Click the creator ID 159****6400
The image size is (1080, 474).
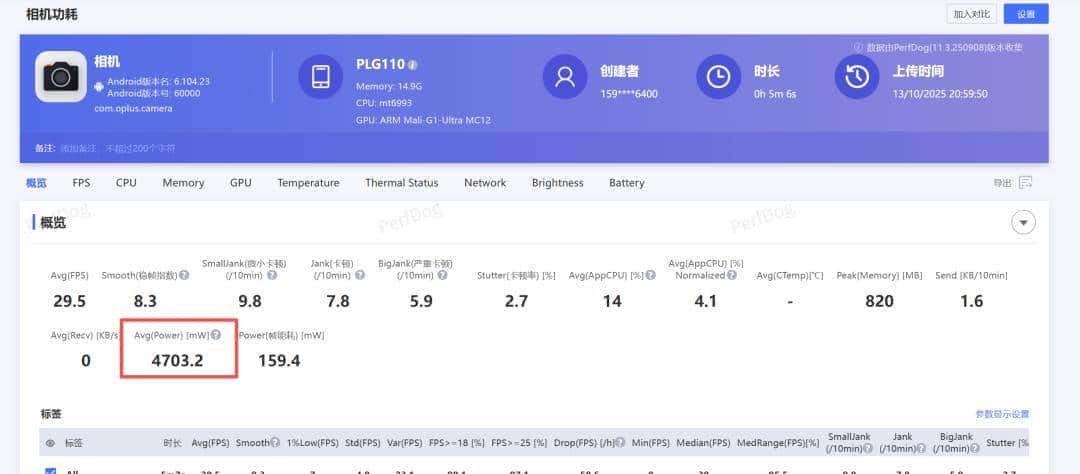(629, 94)
